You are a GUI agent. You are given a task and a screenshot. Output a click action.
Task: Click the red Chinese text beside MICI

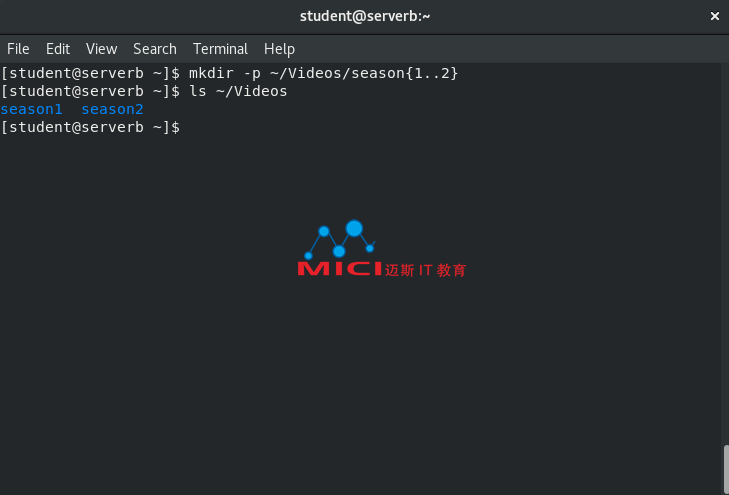pyautogui.click(x=425, y=270)
